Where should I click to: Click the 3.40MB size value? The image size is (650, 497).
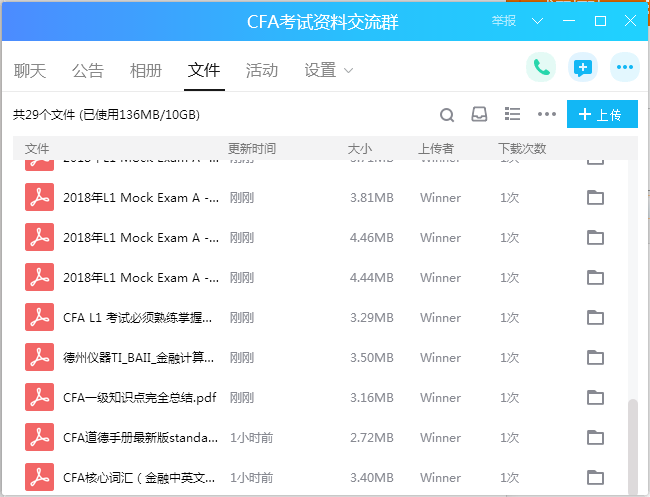coord(371,478)
